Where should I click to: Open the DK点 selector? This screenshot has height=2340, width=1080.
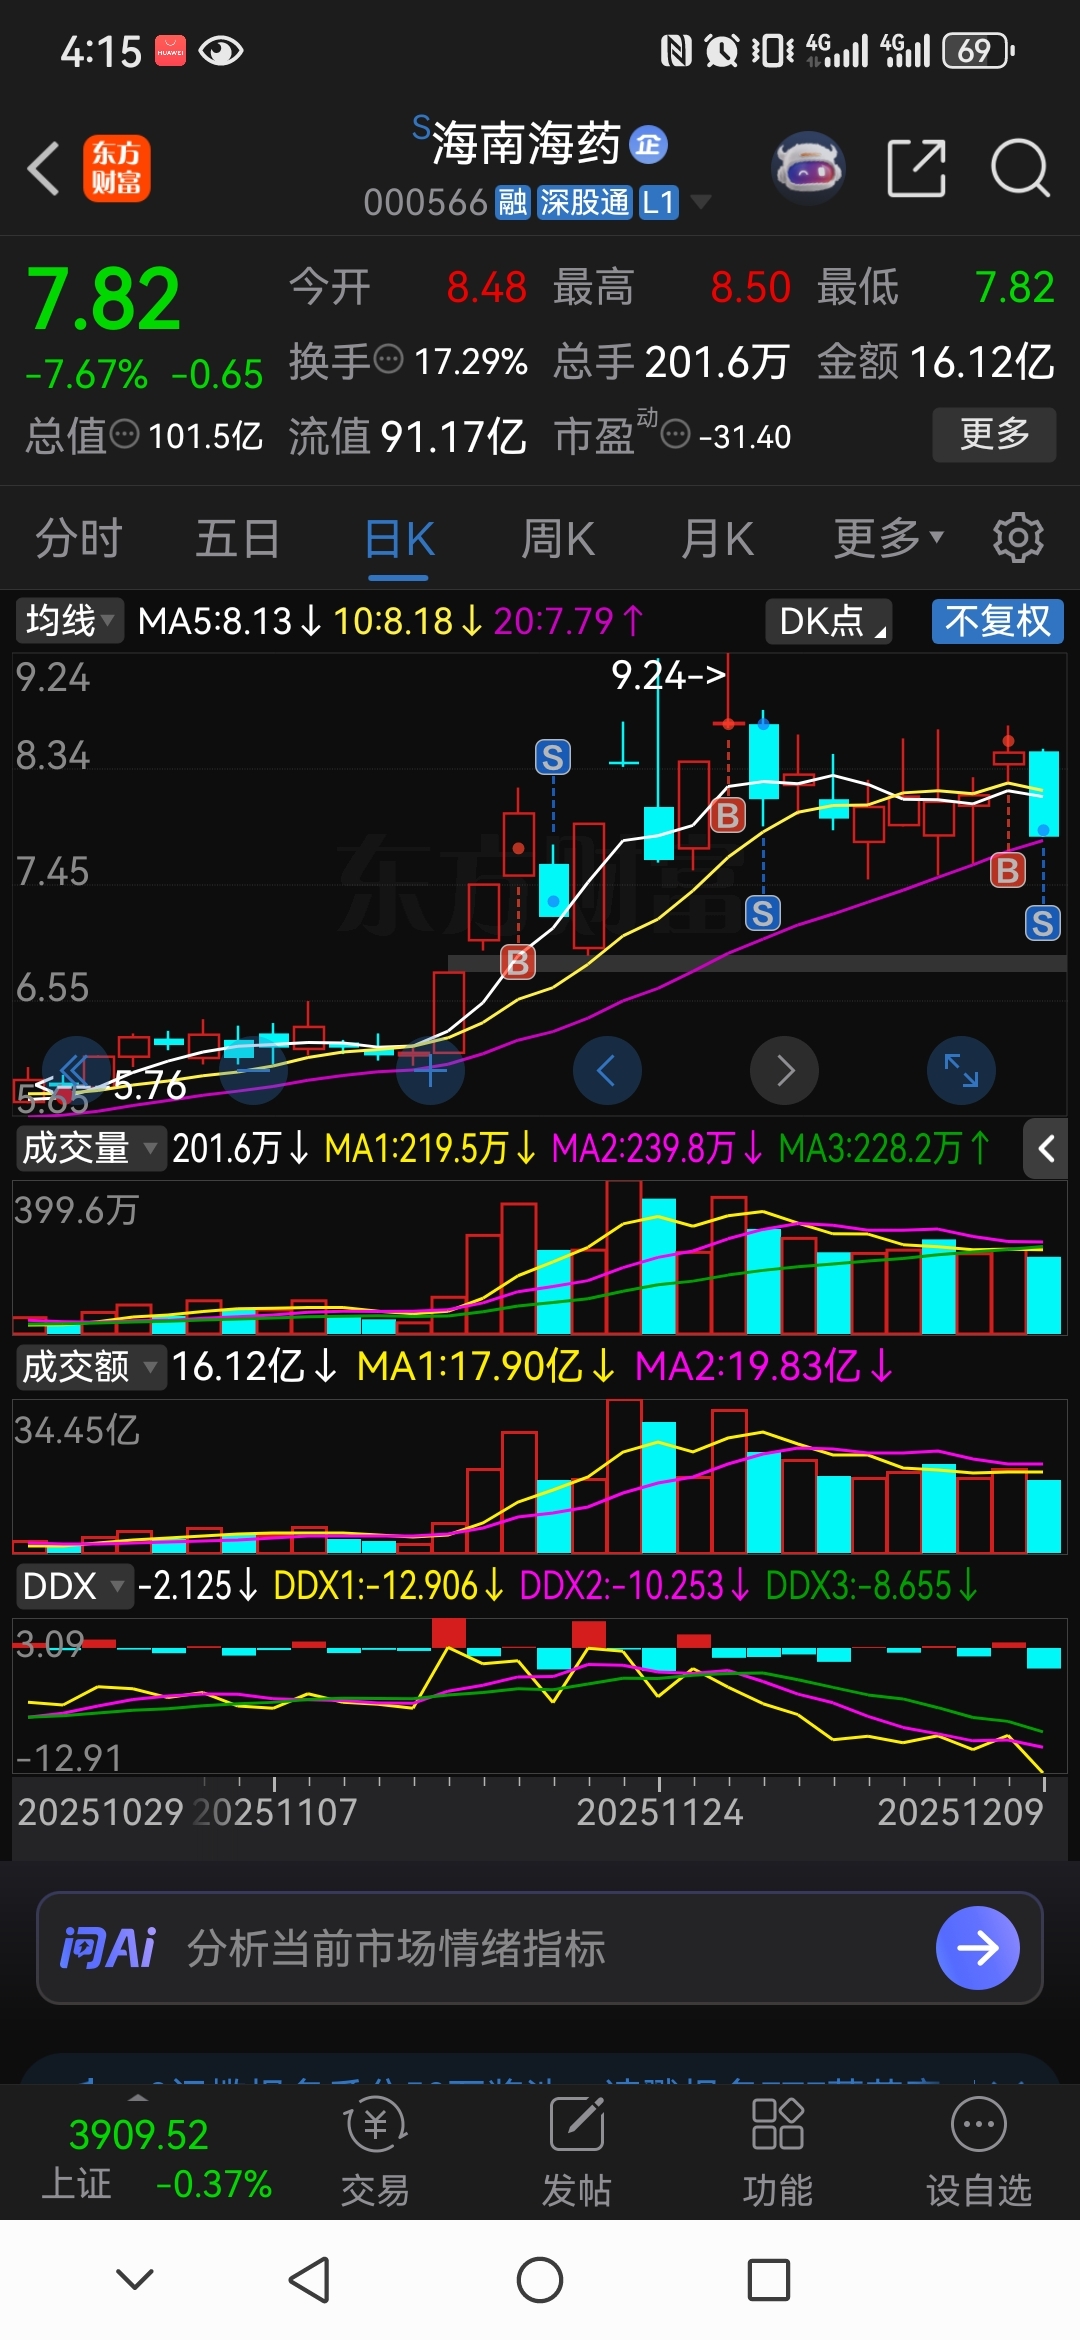pyautogui.click(x=830, y=621)
